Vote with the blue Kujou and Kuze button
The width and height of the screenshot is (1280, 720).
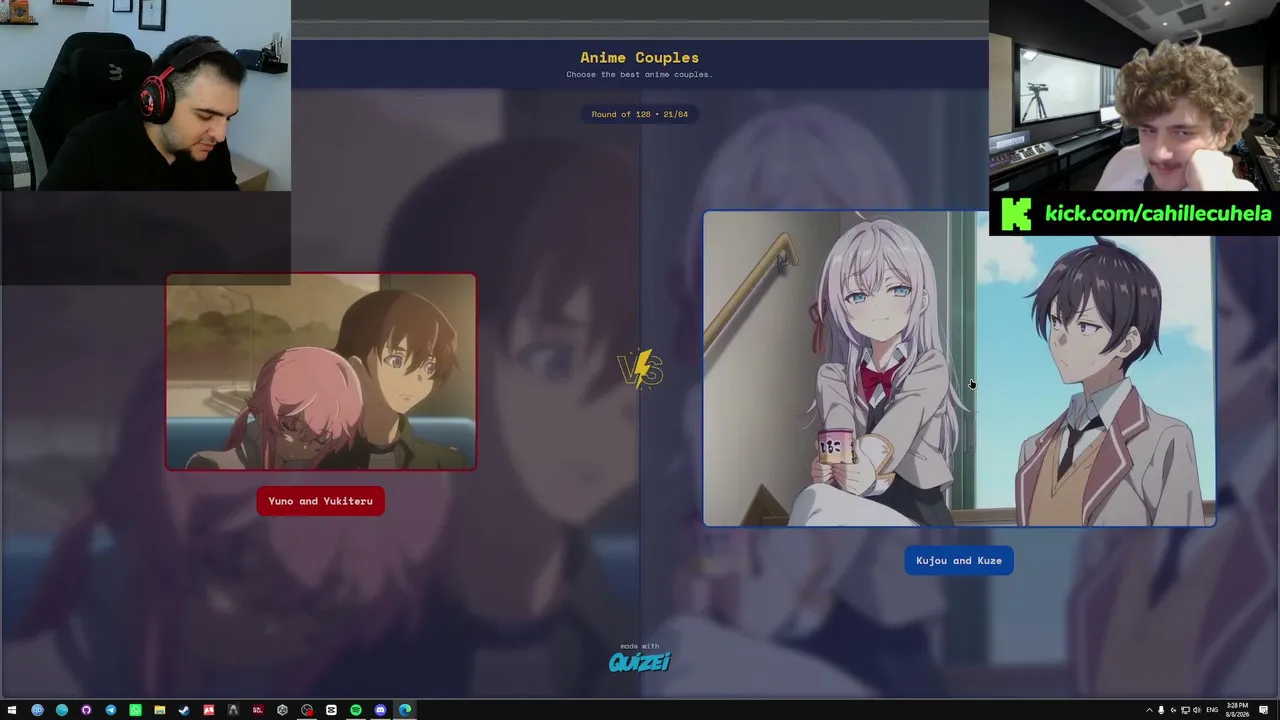tap(959, 560)
